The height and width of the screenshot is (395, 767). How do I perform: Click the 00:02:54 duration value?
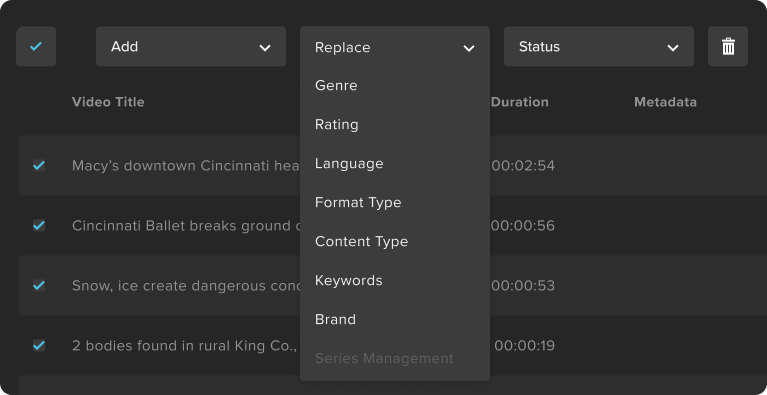523,166
